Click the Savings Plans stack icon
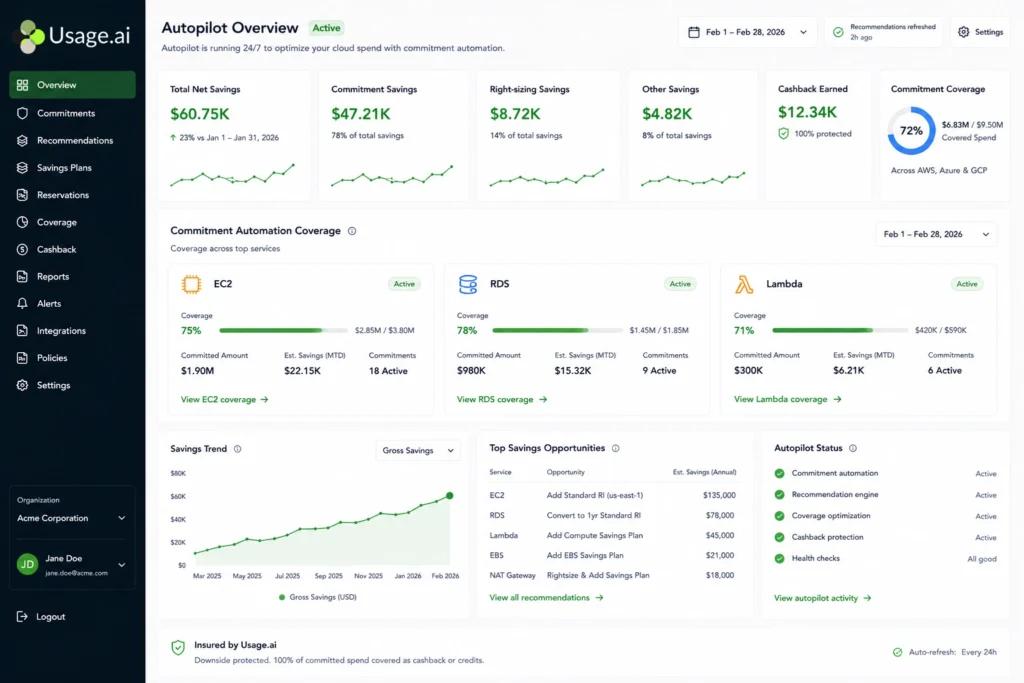The height and width of the screenshot is (683, 1024). [x=22, y=168]
